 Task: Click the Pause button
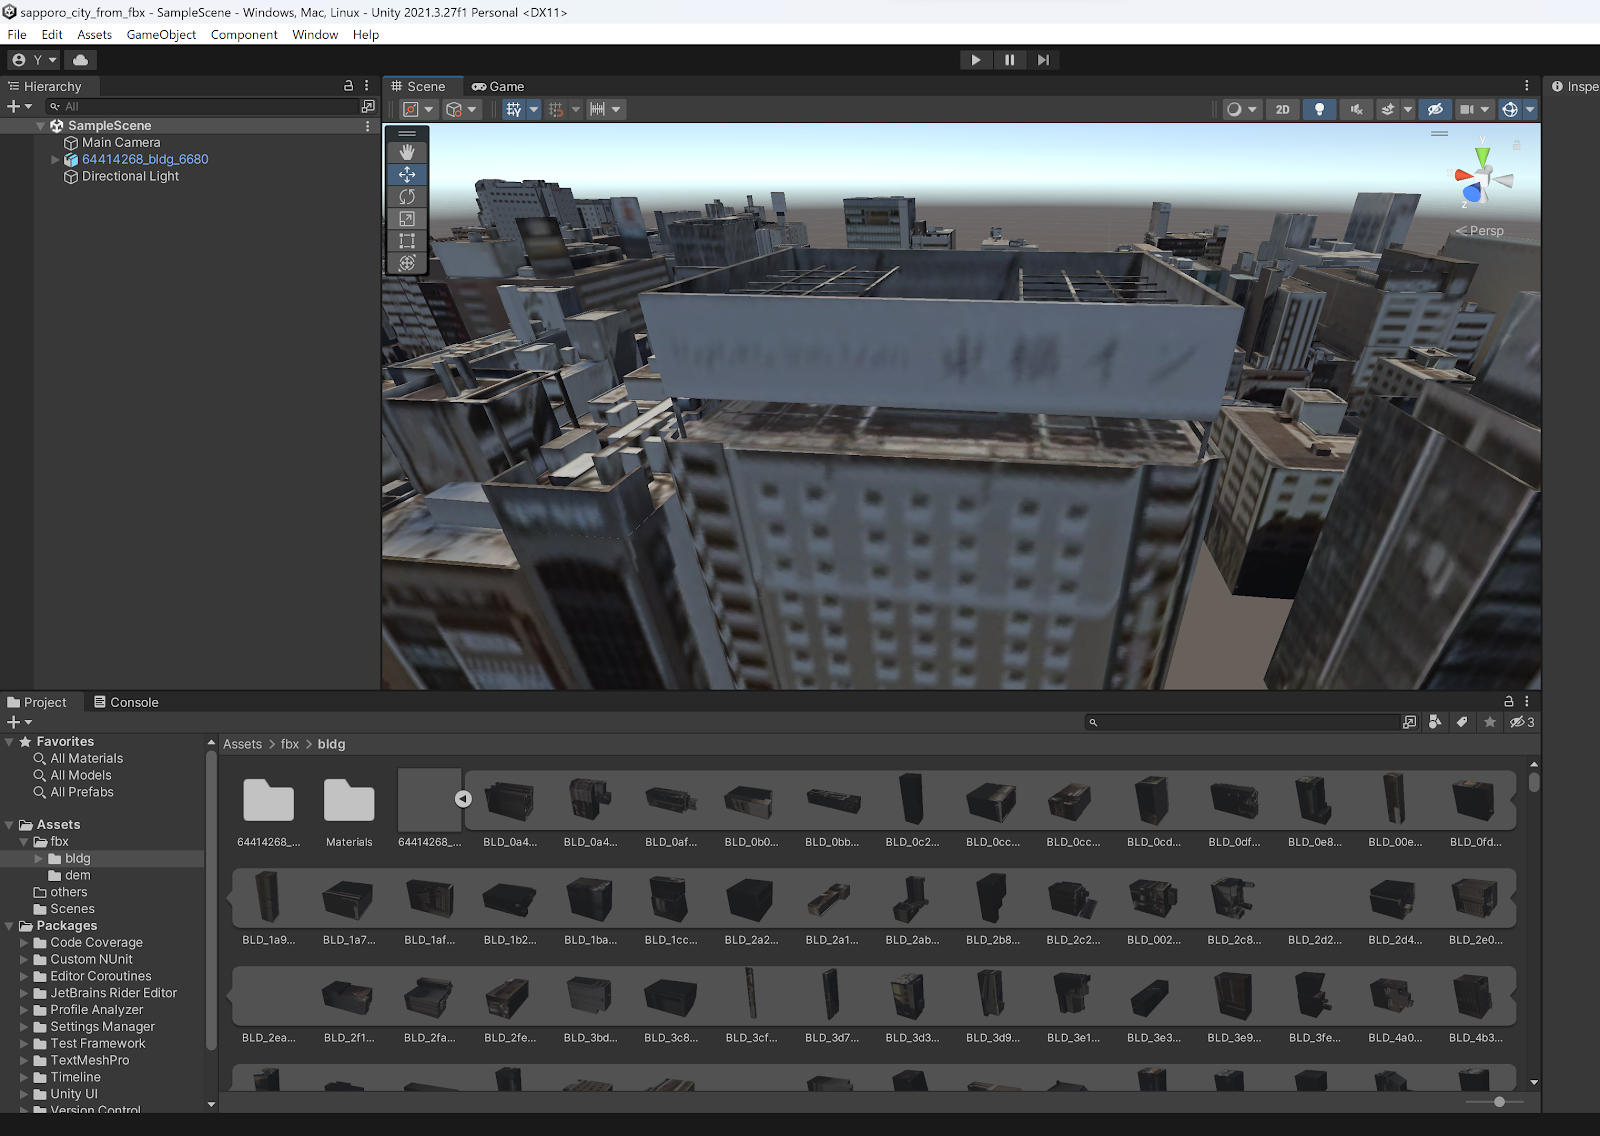1009,60
